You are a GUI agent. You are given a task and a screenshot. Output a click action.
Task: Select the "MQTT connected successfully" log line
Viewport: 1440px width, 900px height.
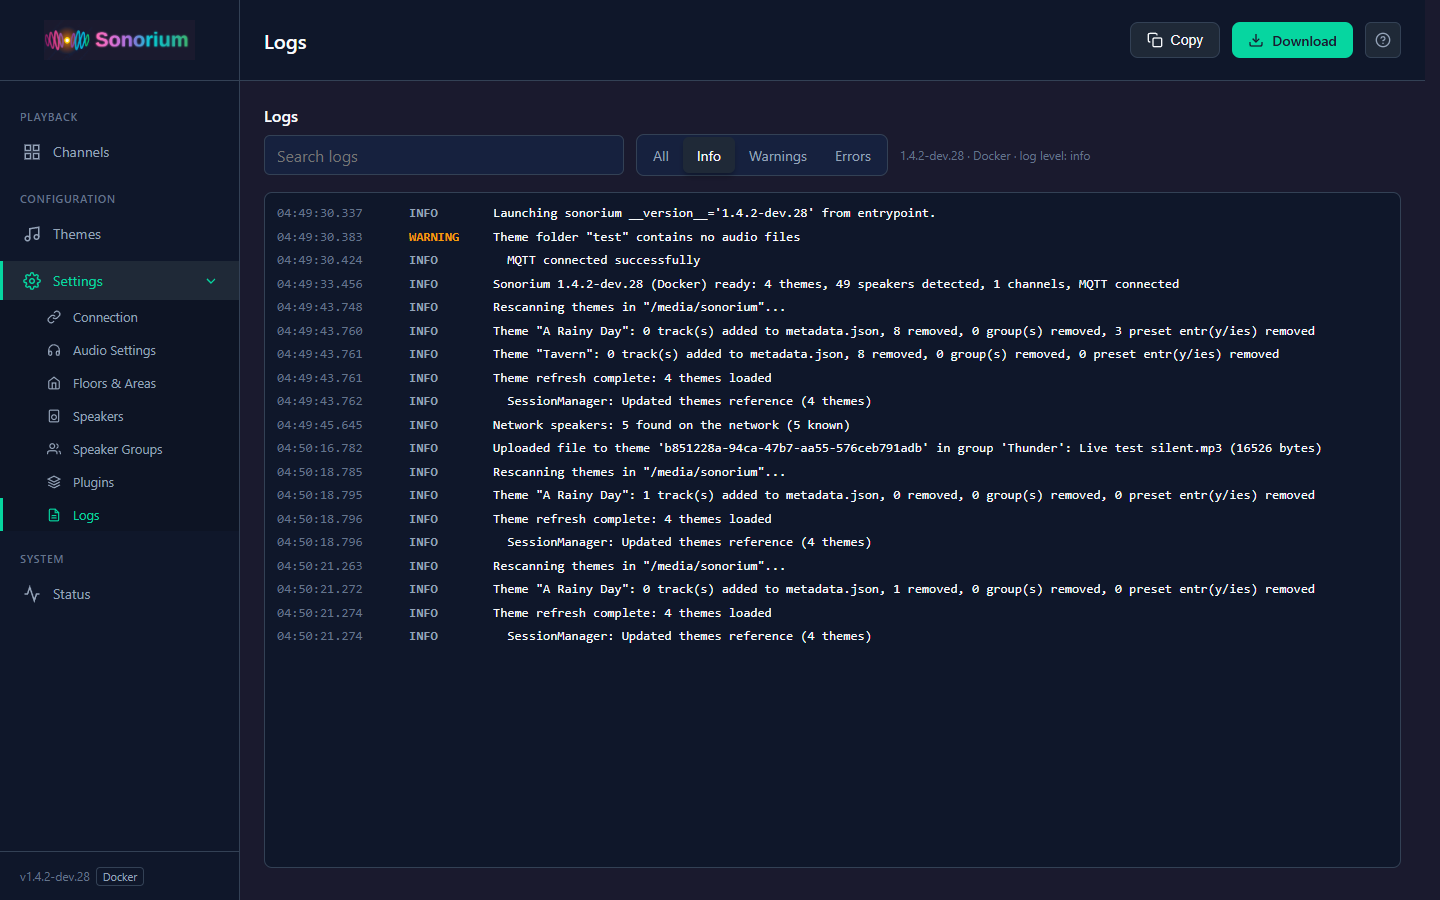coord(832,260)
